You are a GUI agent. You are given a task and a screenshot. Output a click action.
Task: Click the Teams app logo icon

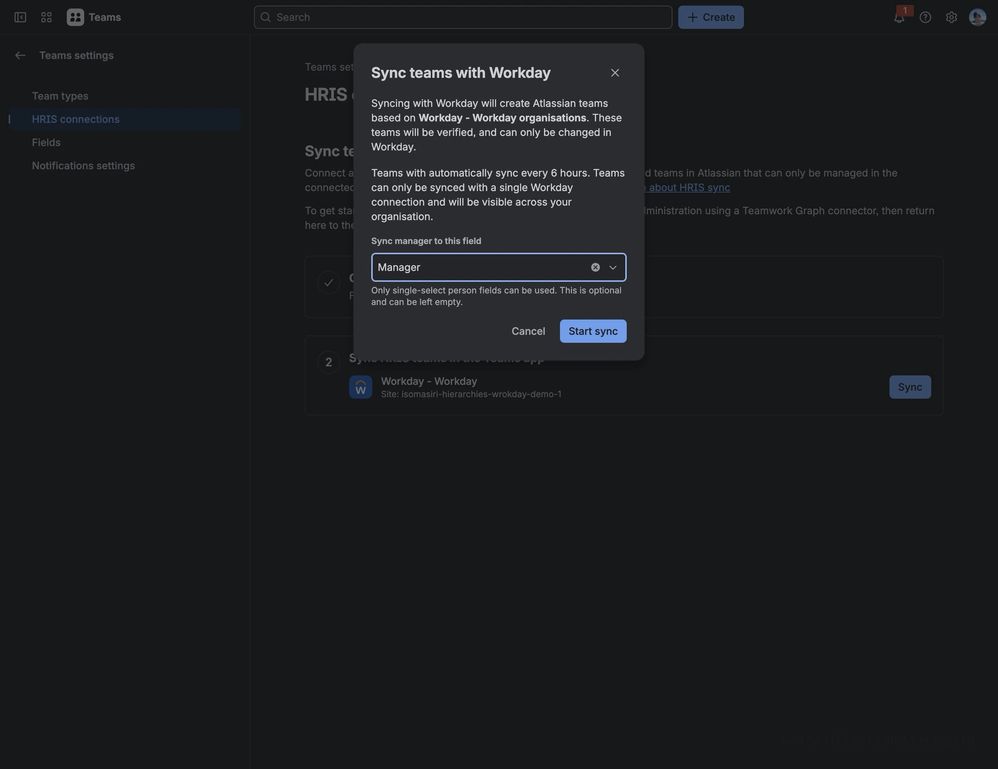[75, 17]
